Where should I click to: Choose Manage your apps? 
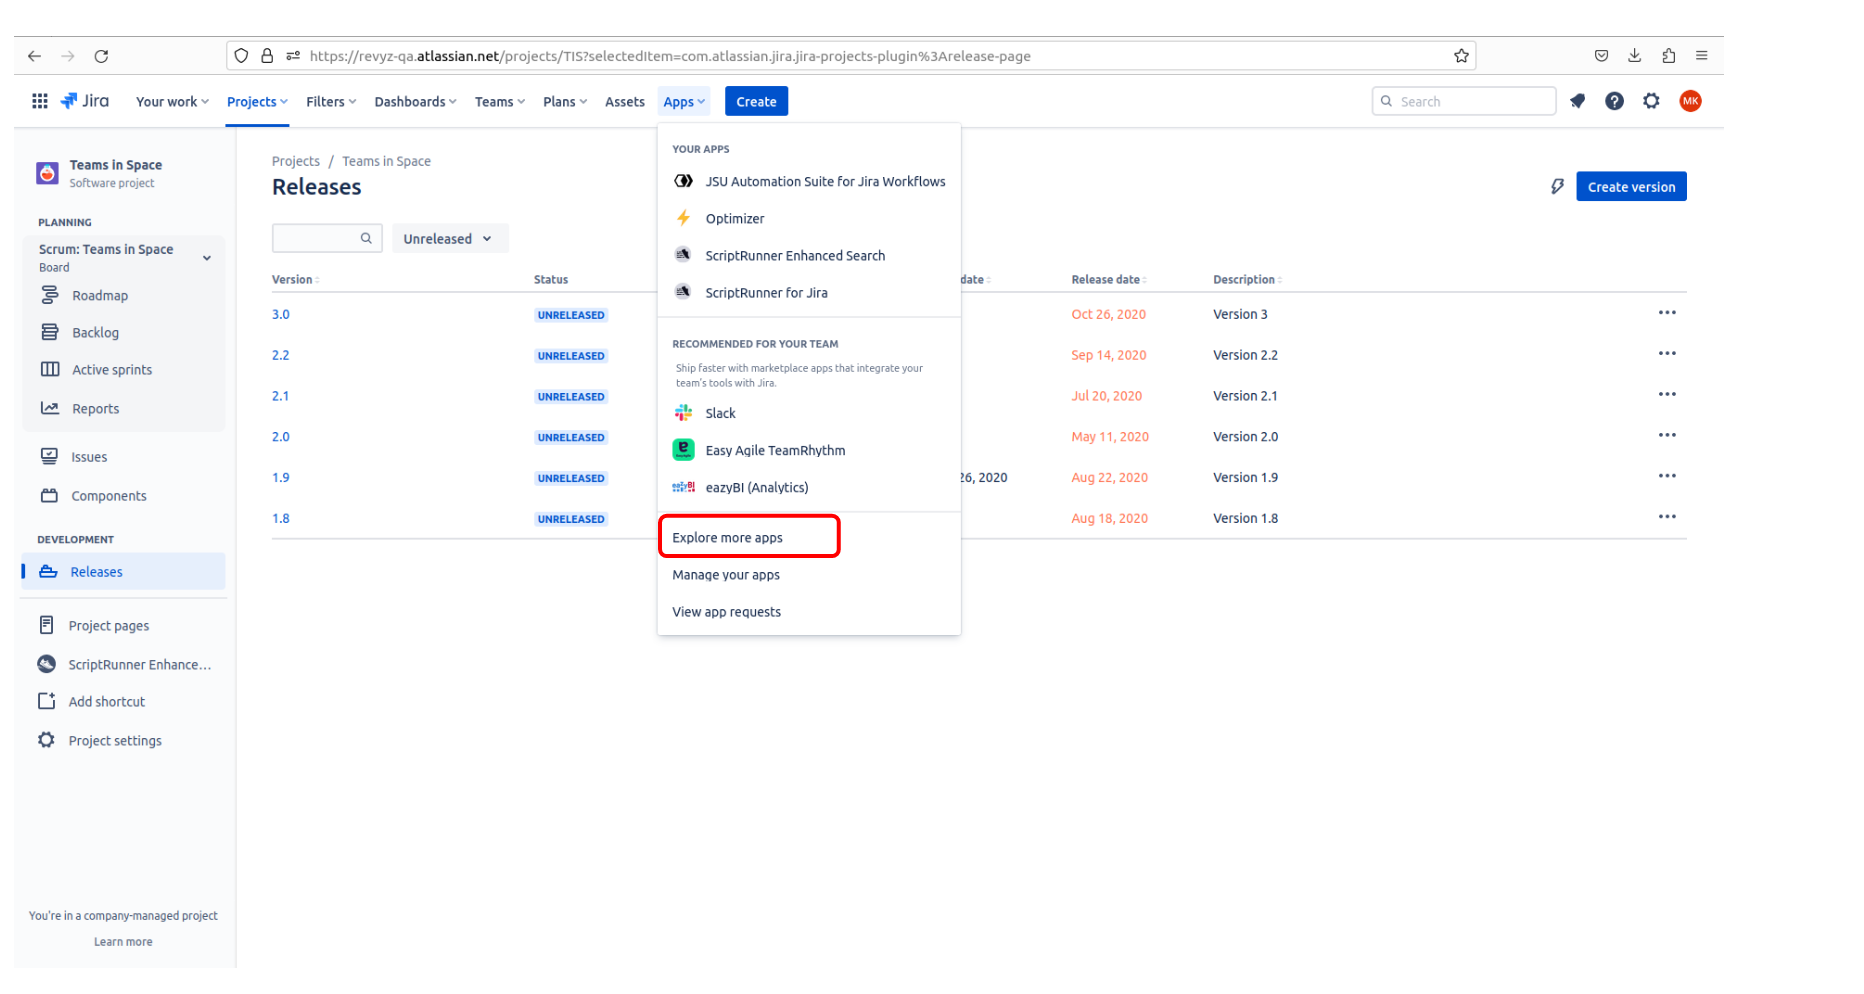pyautogui.click(x=809, y=575)
